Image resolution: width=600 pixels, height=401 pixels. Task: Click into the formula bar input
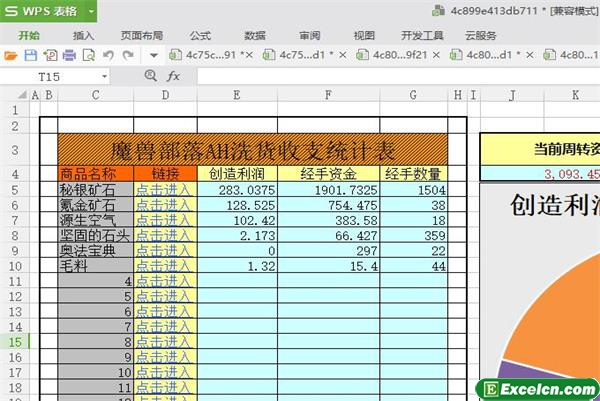398,77
